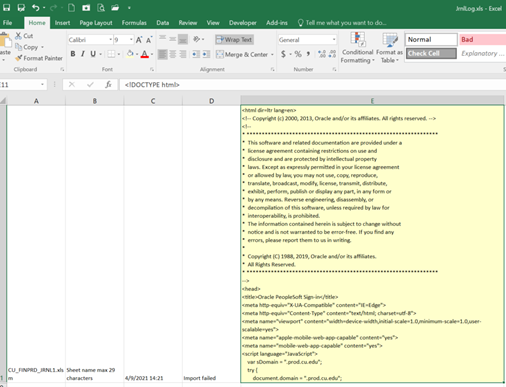Expand Merge & Center dropdown arrow

pyautogui.click(x=272, y=54)
